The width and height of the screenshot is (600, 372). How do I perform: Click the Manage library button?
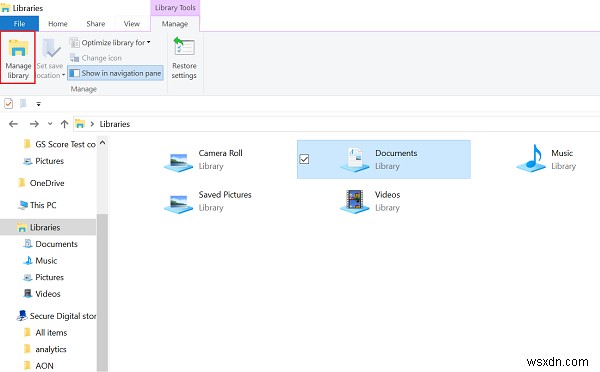[18, 58]
